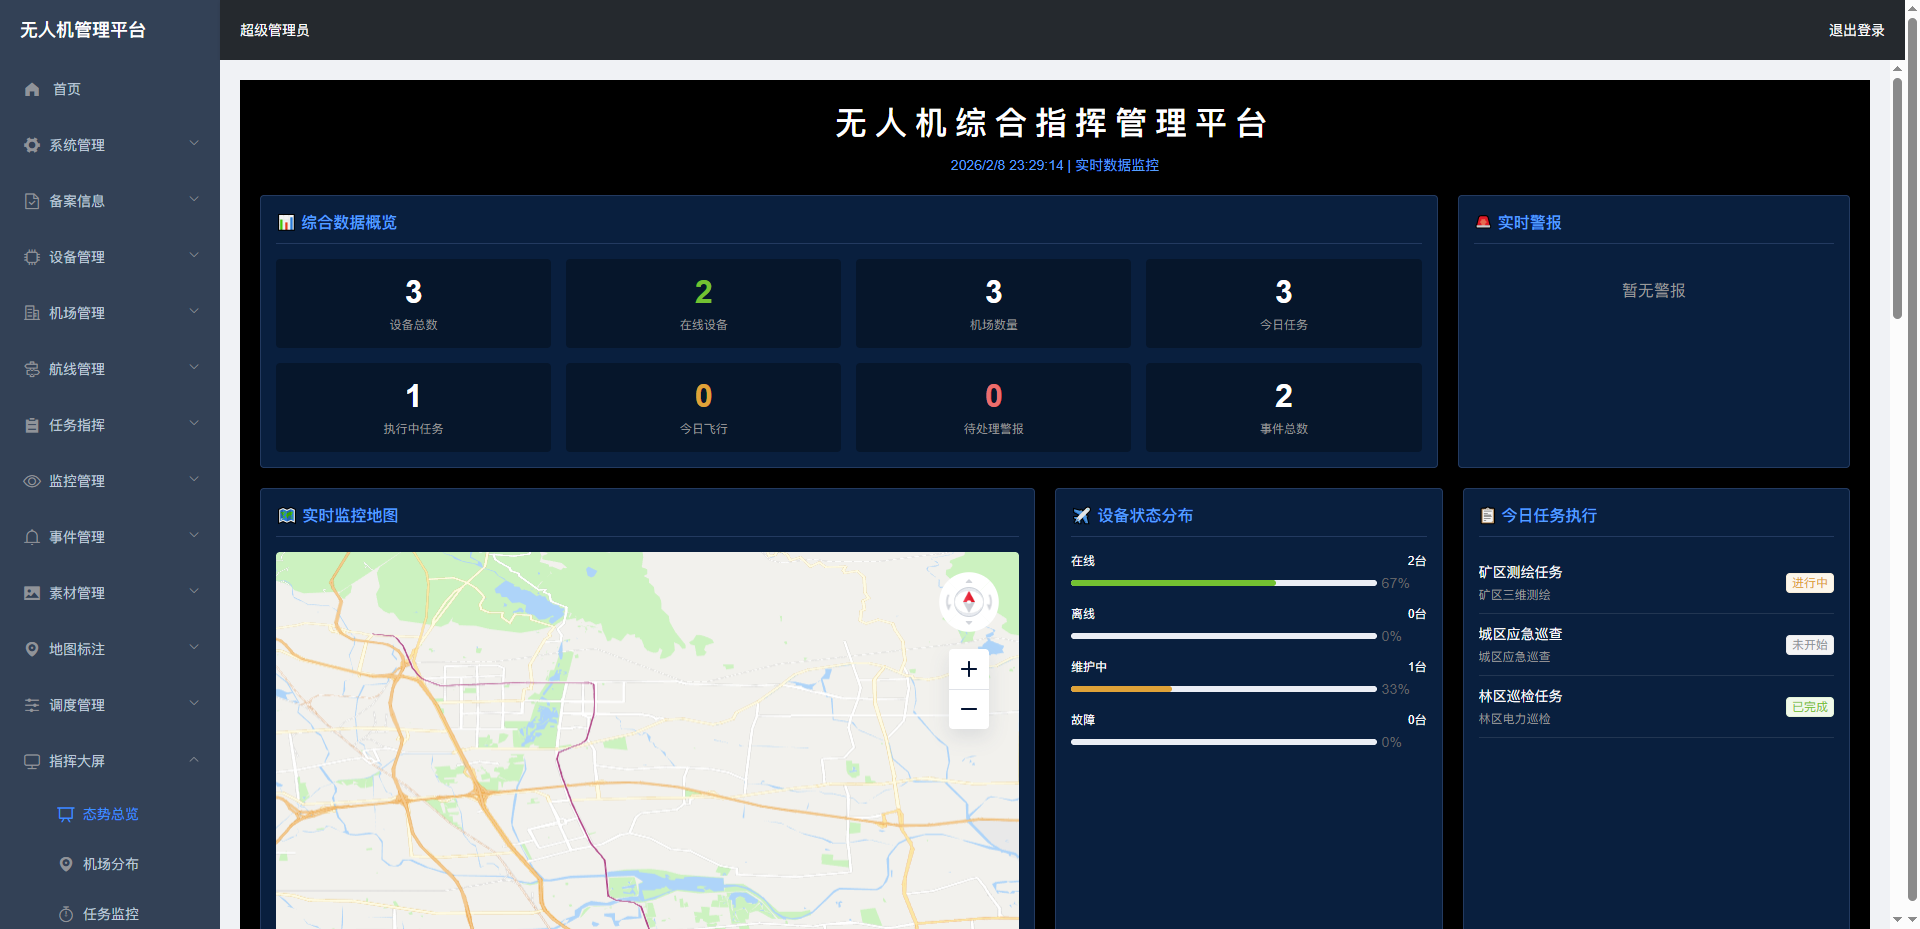Open 任务监控 in the sidebar
The width and height of the screenshot is (1920, 929).
[x=110, y=914]
